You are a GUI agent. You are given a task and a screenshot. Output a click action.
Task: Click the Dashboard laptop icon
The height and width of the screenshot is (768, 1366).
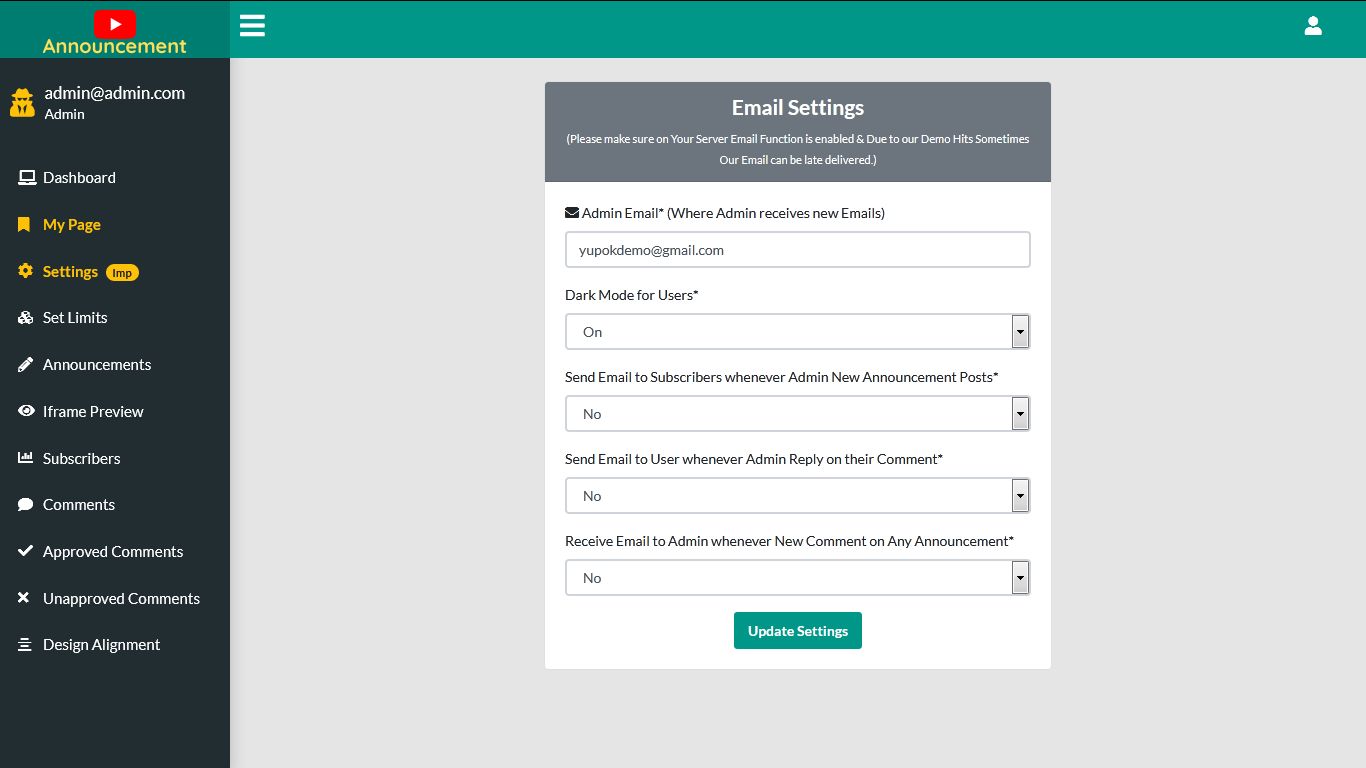26,178
